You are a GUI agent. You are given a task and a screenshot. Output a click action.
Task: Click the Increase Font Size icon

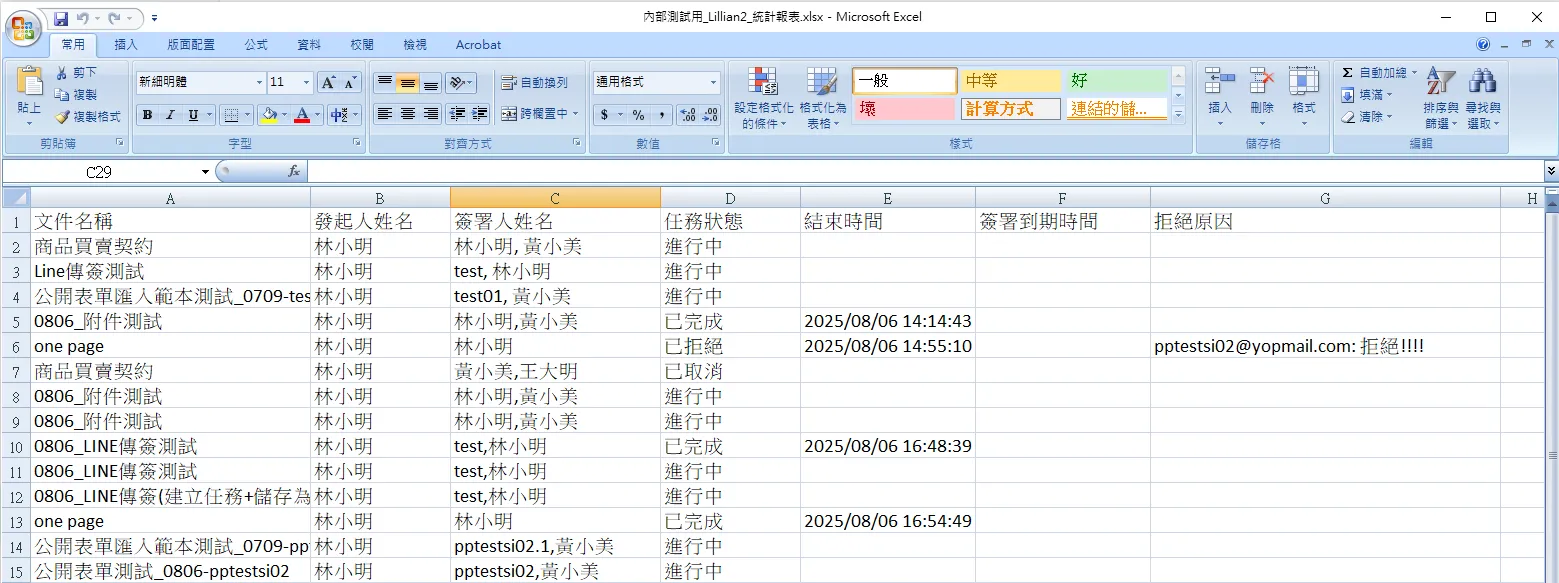pos(328,82)
